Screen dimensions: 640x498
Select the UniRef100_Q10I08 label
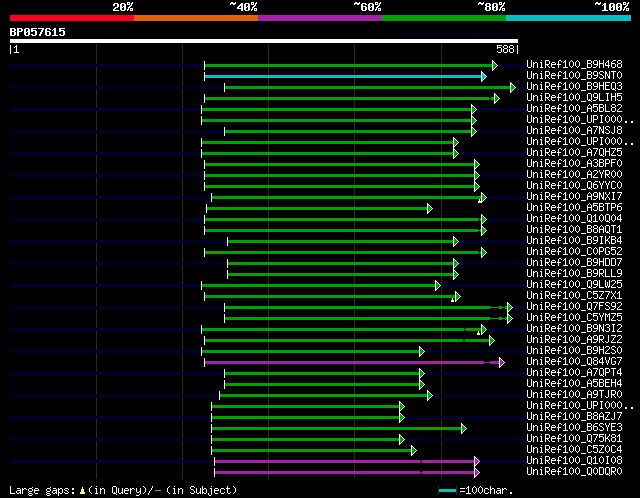(574, 461)
